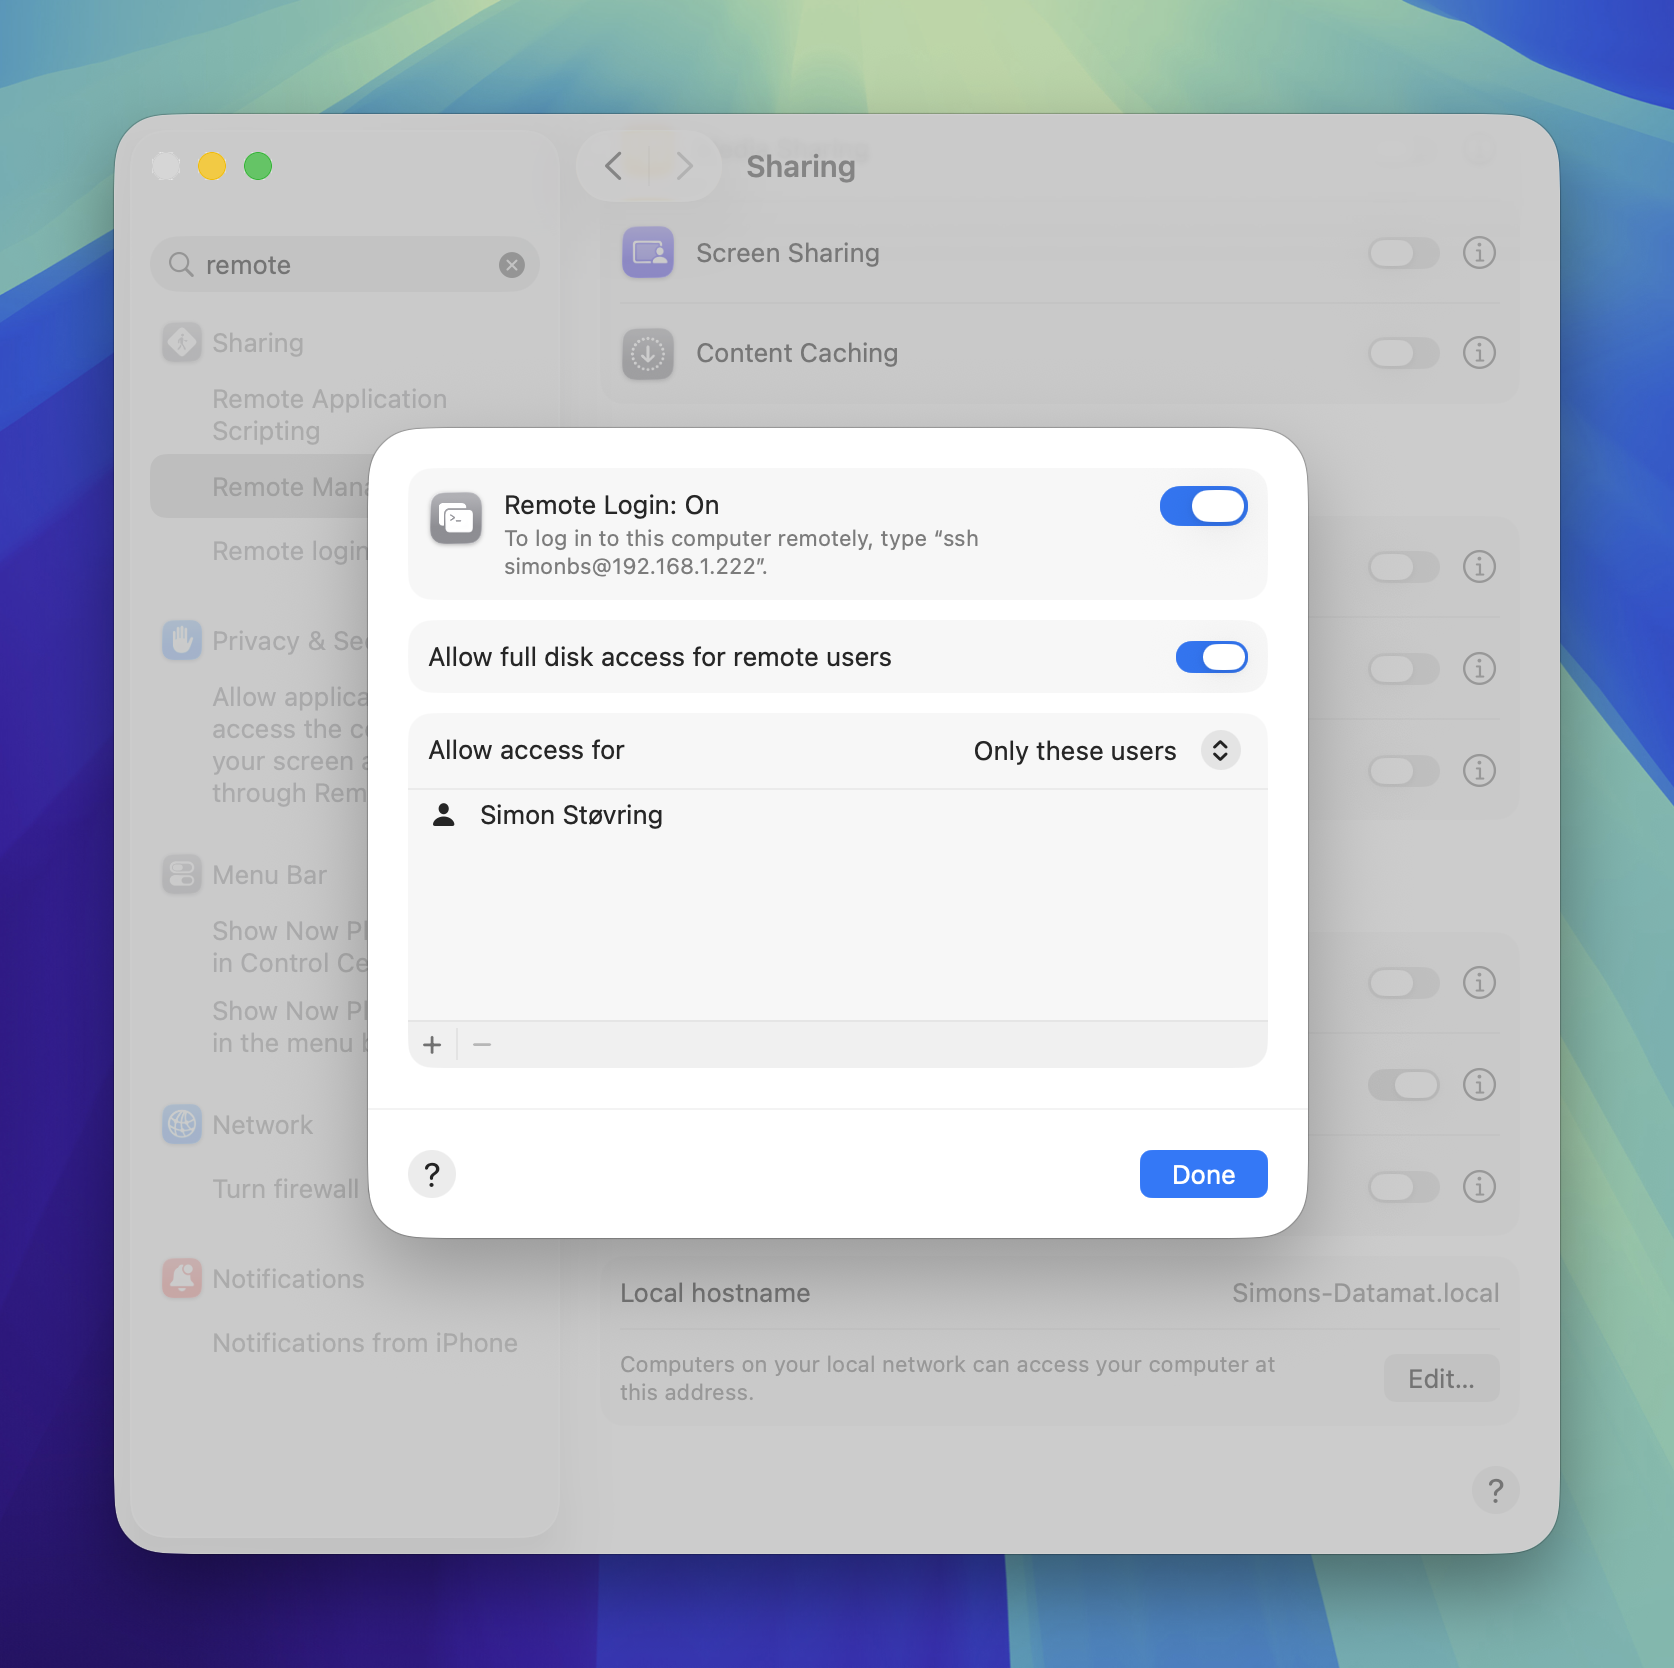The image size is (1674, 1668).
Task: Disable Remote Login
Action: (1203, 506)
